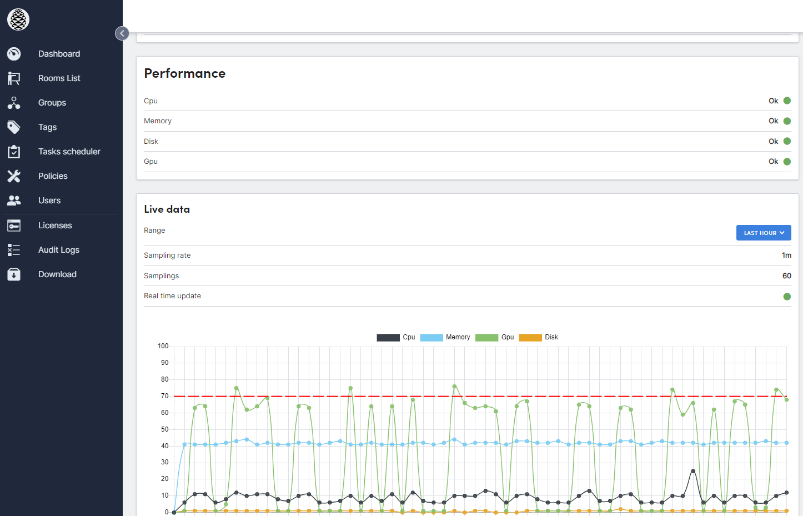Toggle Gpu series via green legend swatch

coord(487,337)
